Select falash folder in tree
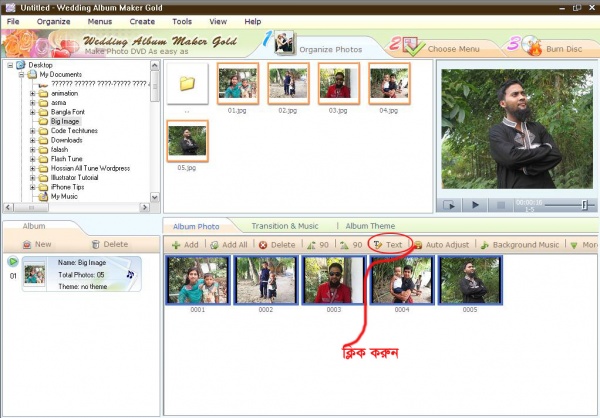Image resolution: width=600 pixels, height=418 pixels. [x=59, y=150]
